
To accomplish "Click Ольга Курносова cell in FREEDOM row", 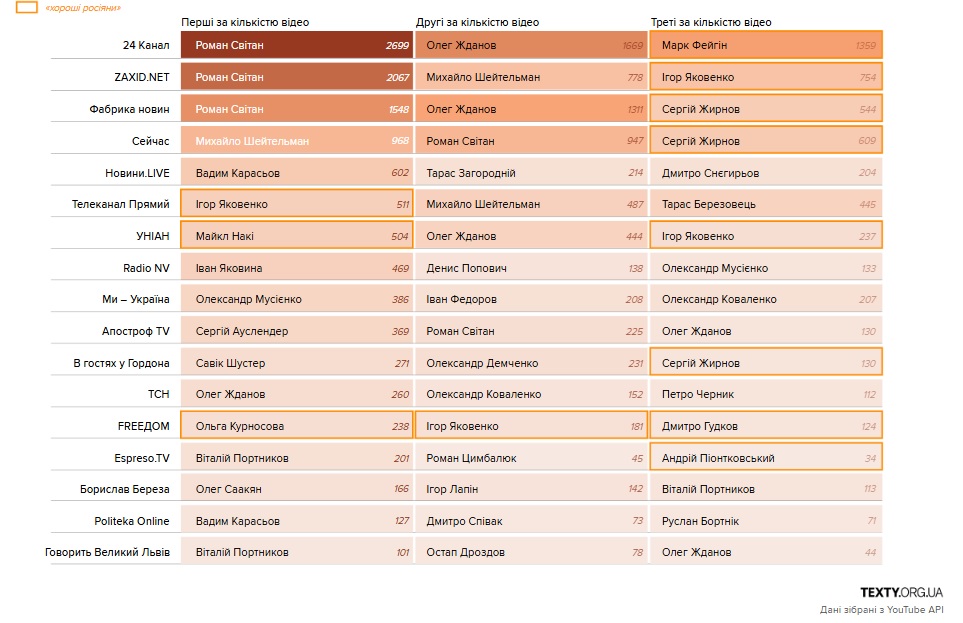I will [296, 426].
